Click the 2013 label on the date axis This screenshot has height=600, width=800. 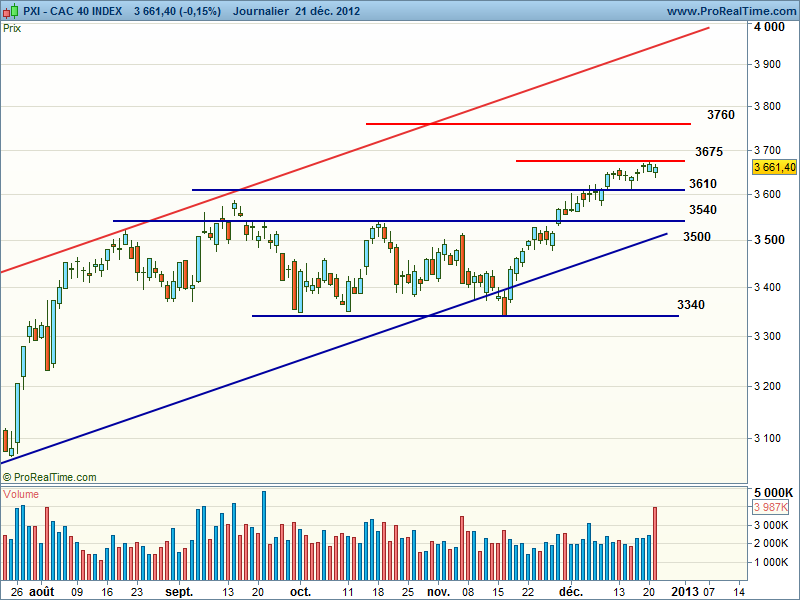coord(684,591)
